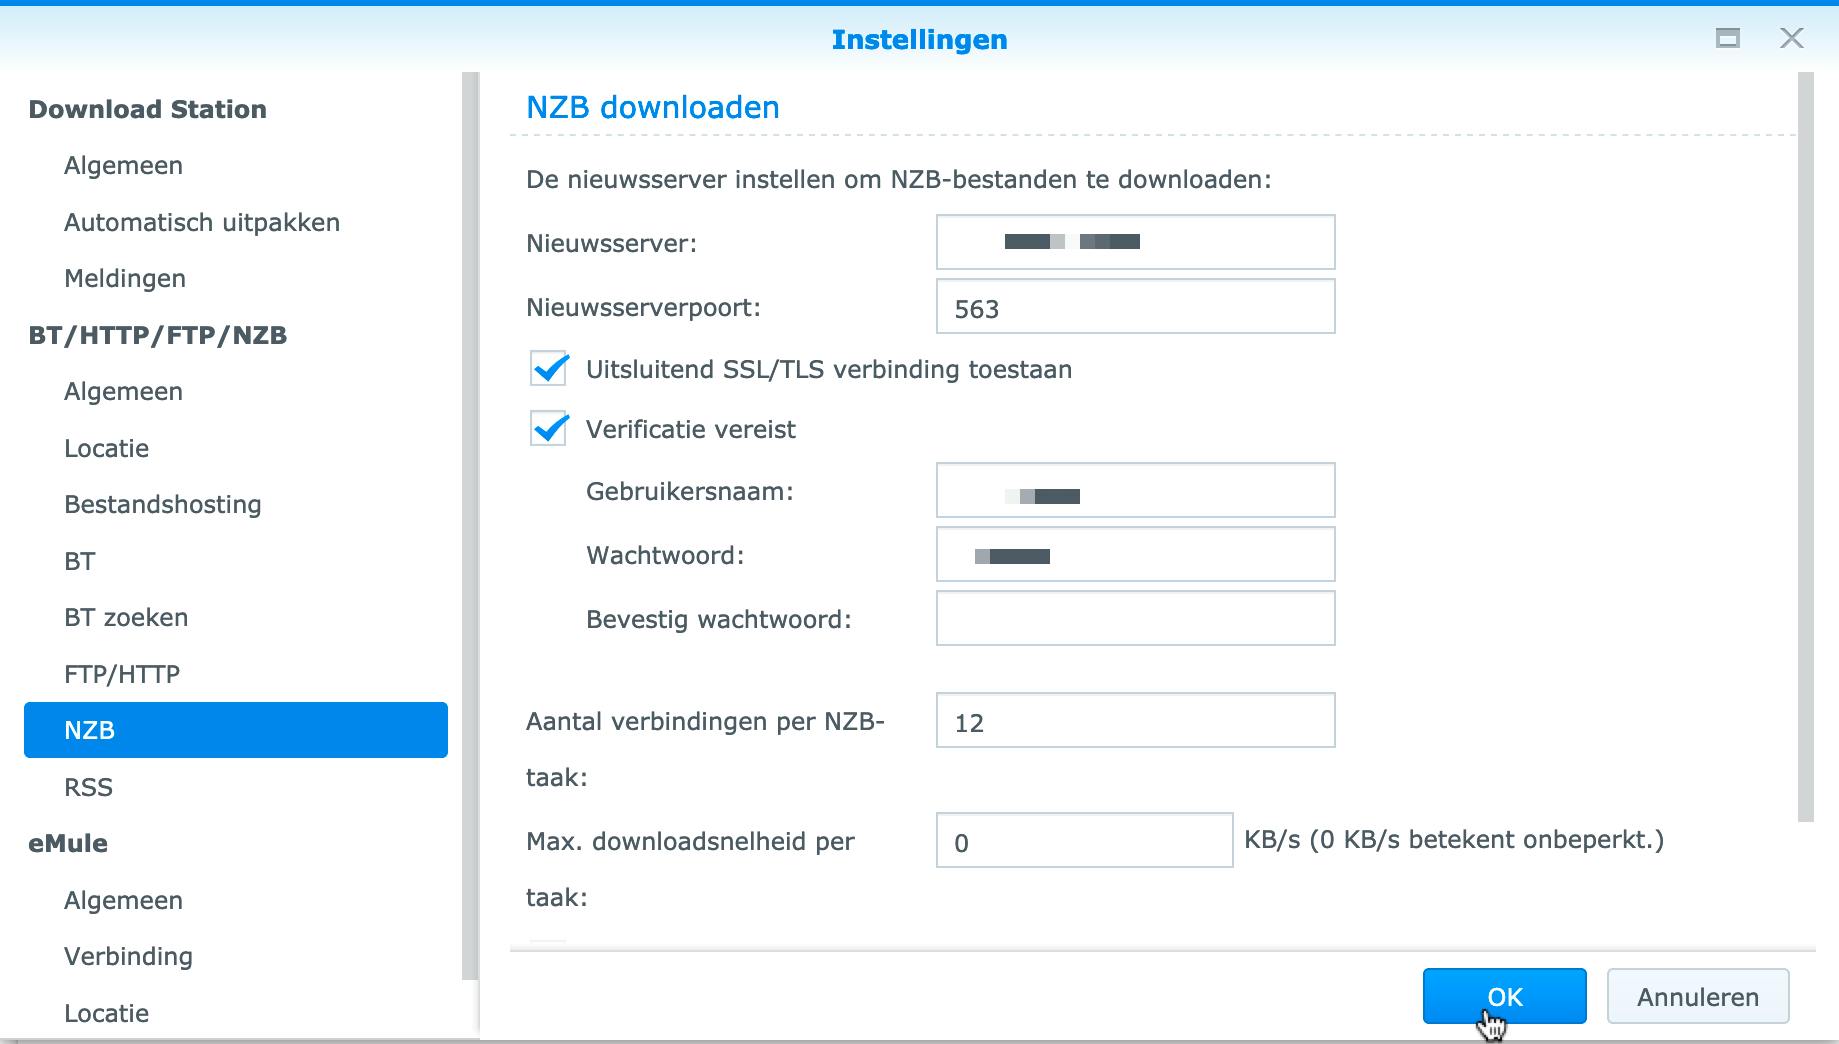Click the Nieuwsserver input field
1839x1044 pixels.
[x=1135, y=242]
